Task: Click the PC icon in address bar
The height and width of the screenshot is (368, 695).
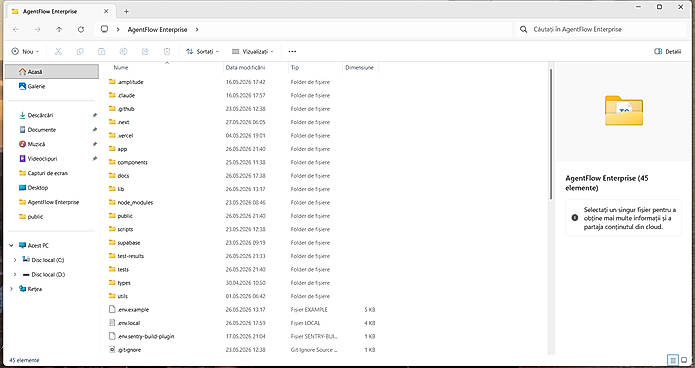Action: (104, 29)
